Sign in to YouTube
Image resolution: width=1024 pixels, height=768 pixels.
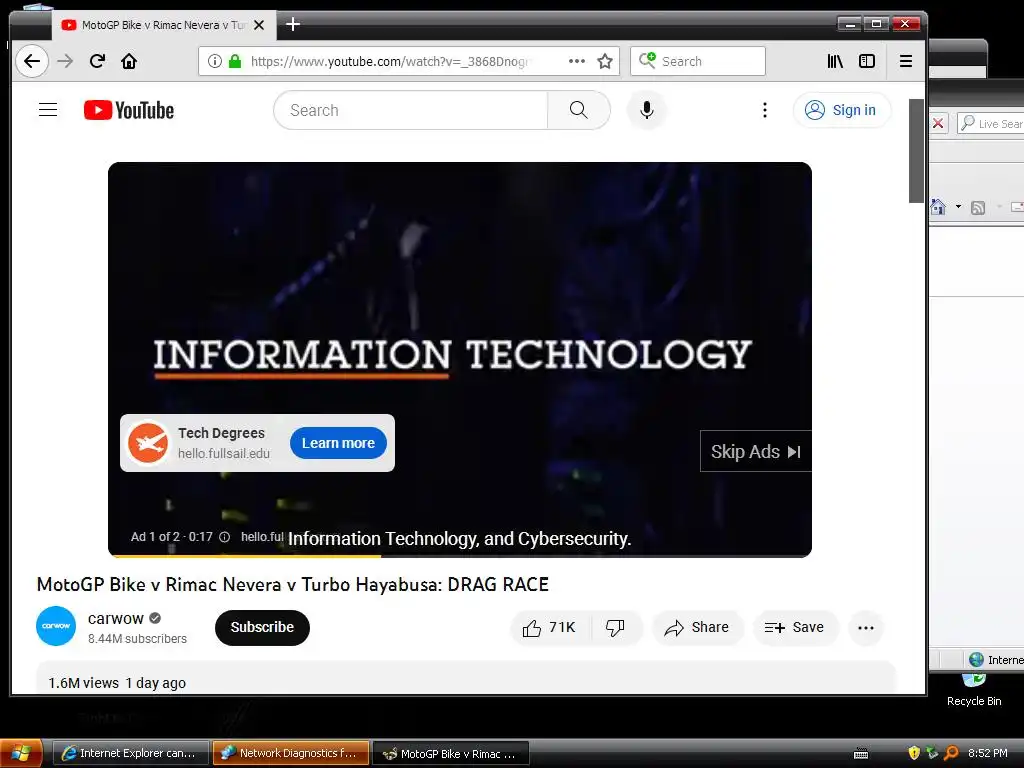pyautogui.click(x=842, y=110)
